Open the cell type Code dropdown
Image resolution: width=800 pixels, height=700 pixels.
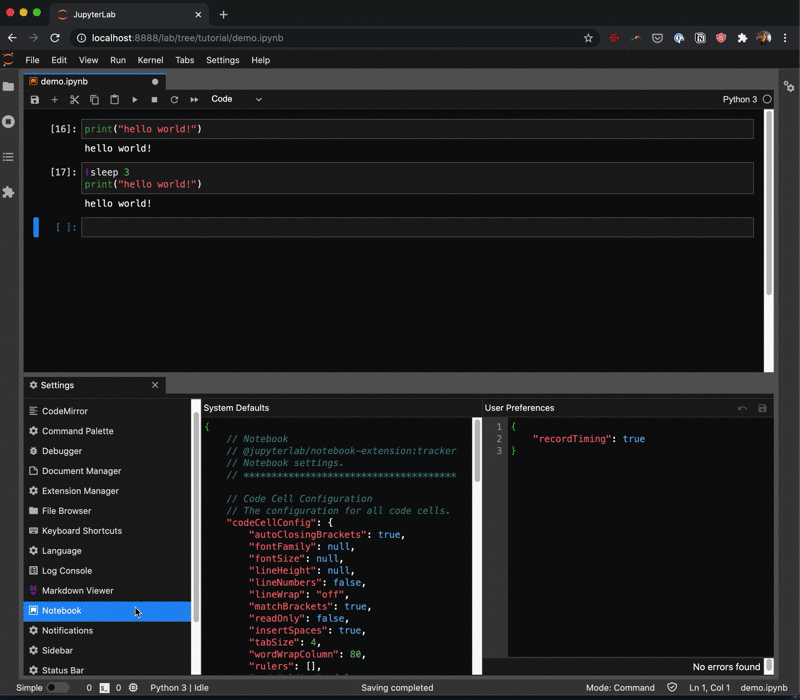coord(236,100)
